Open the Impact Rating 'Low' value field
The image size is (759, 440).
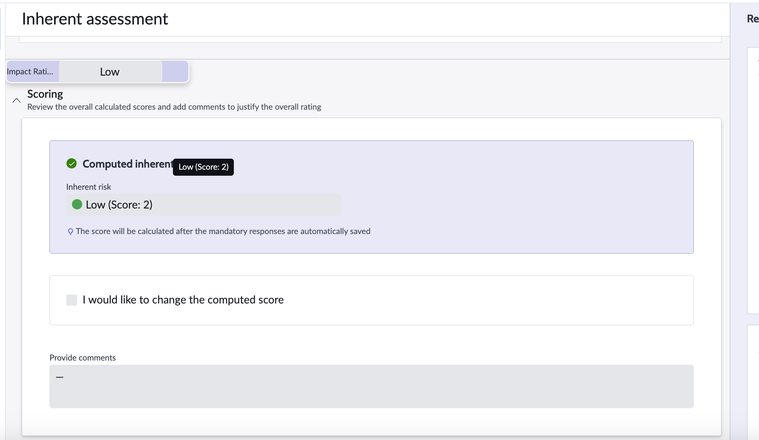[x=110, y=72]
